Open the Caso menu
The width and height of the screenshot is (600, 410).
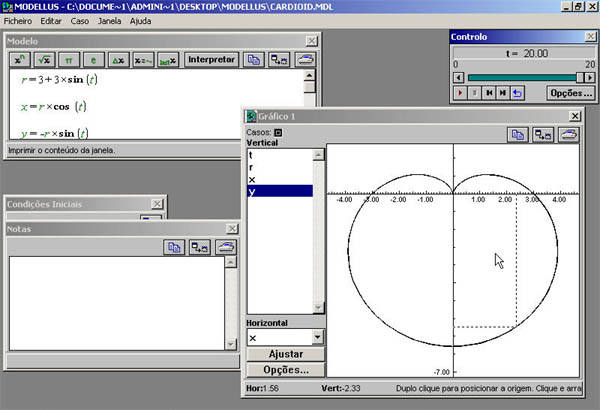[80, 21]
